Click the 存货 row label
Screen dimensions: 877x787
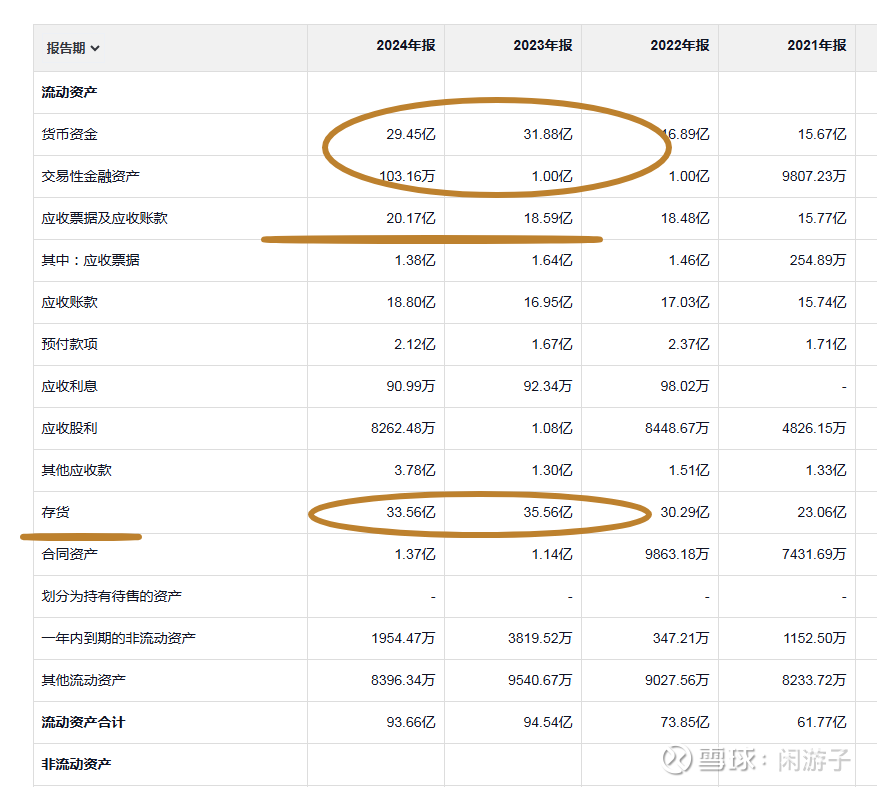click(55, 512)
